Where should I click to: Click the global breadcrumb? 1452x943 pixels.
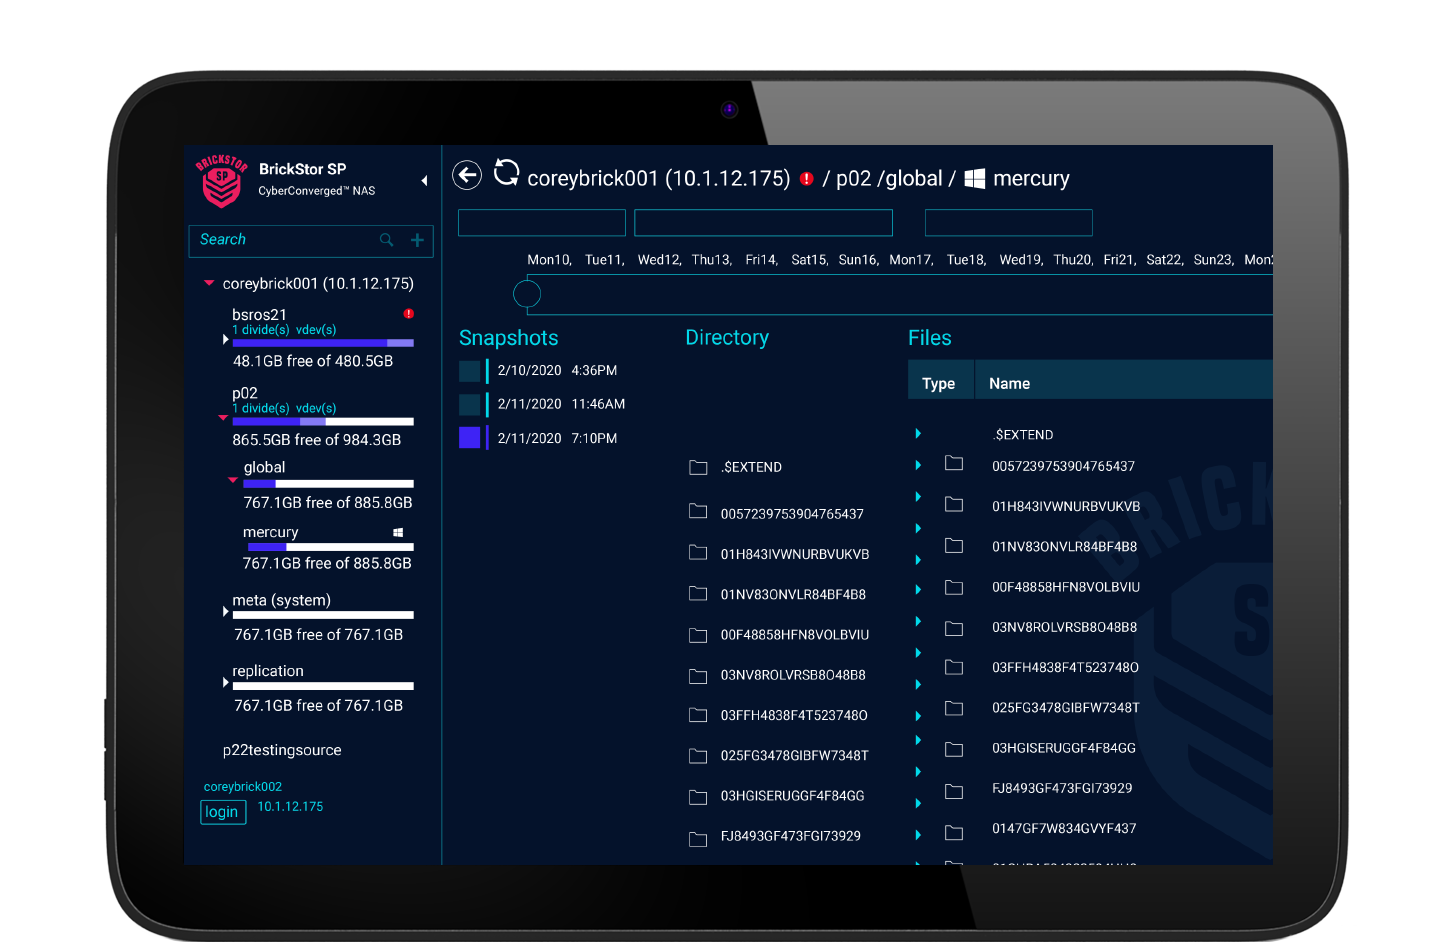(913, 179)
